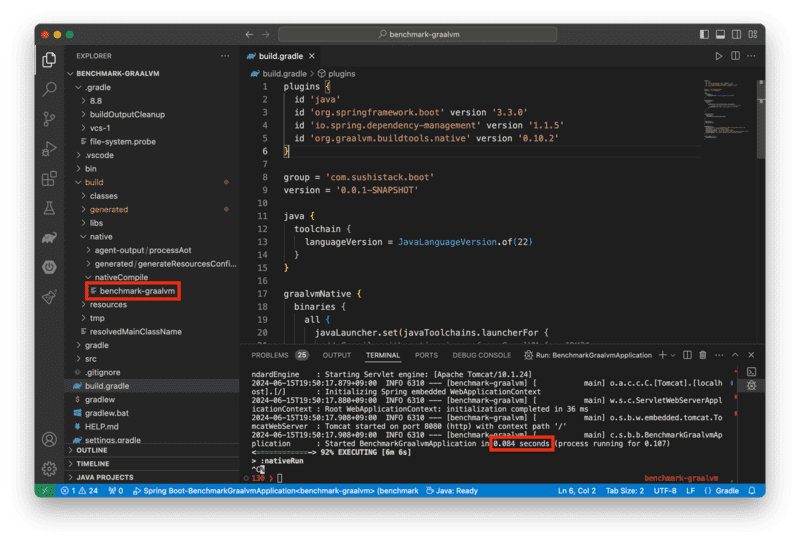Click the notifications bell in status bar
The width and height of the screenshot is (800, 543).
[x=752, y=490]
